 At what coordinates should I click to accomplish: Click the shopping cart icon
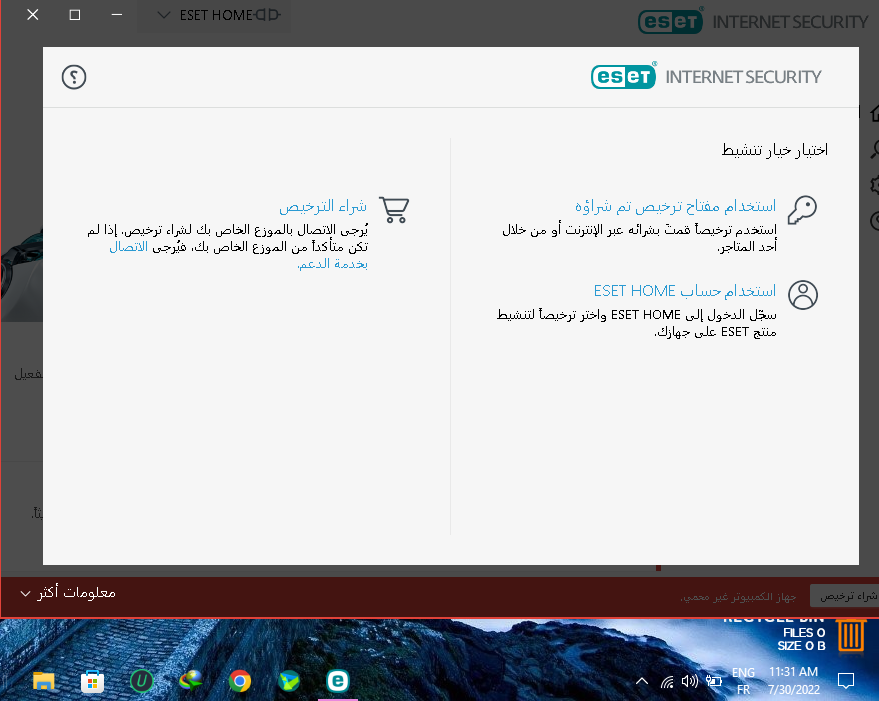[394, 210]
